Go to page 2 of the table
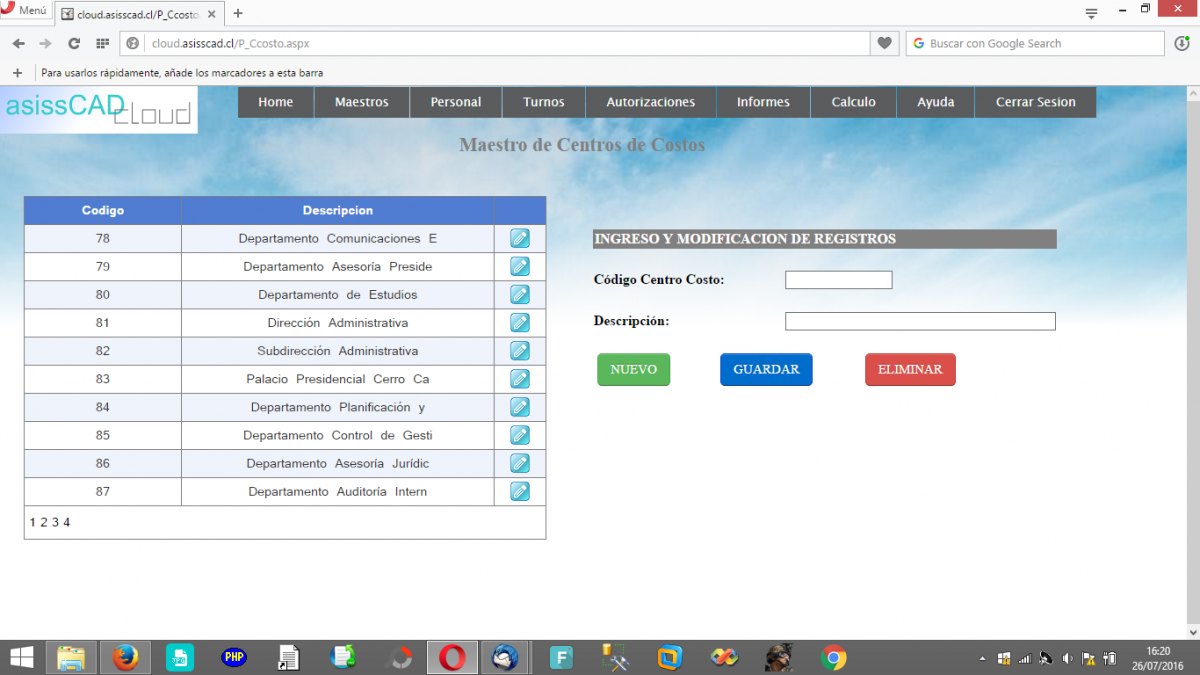Viewport: 1200px width, 675px height. pyautogui.click(x=44, y=522)
